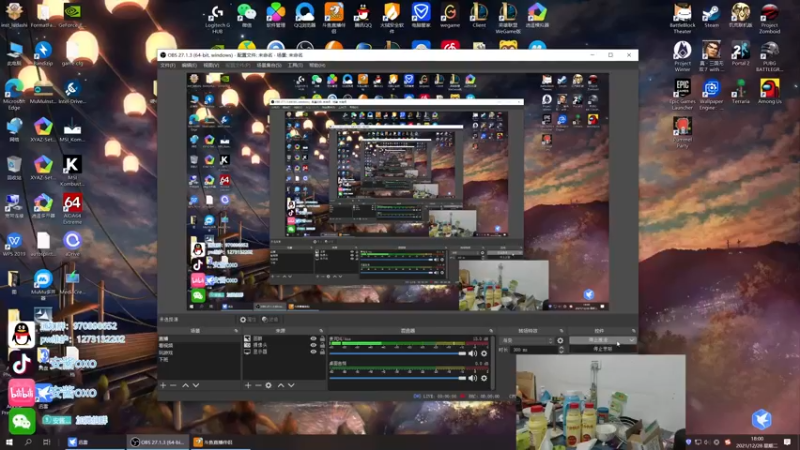
Task: Pop out the Scenes dock panel
Action: 236,331
